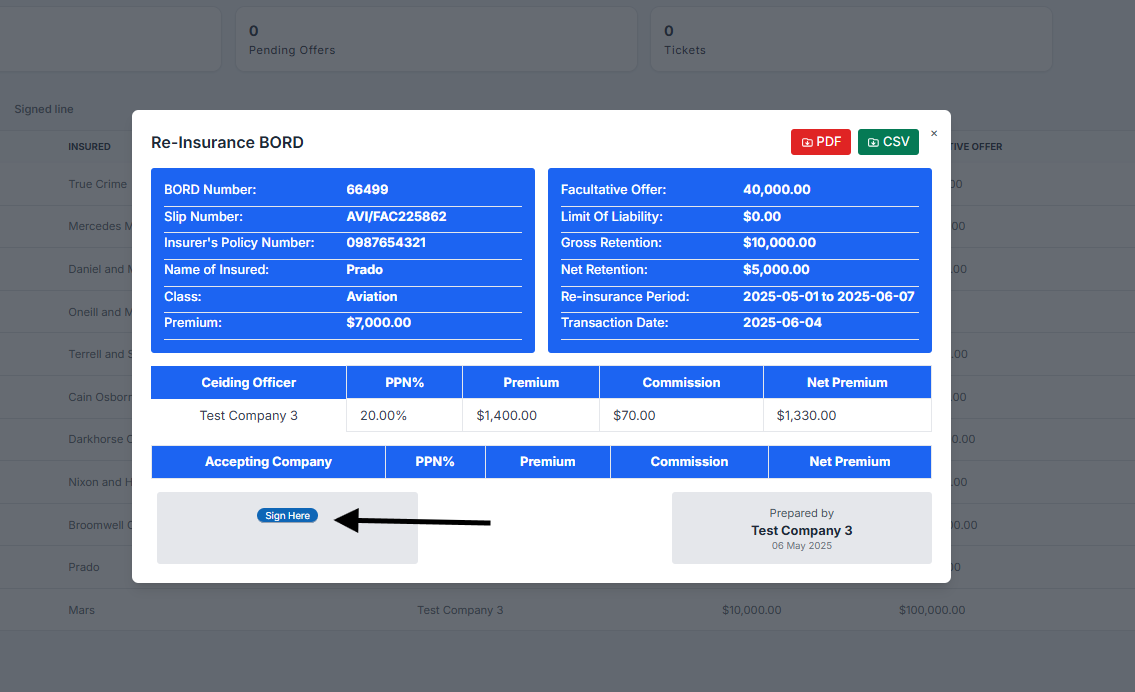The height and width of the screenshot is (692, 1135).
Task: Click Net Premium header in Ceiding Officer table
Action: (847, 382)
